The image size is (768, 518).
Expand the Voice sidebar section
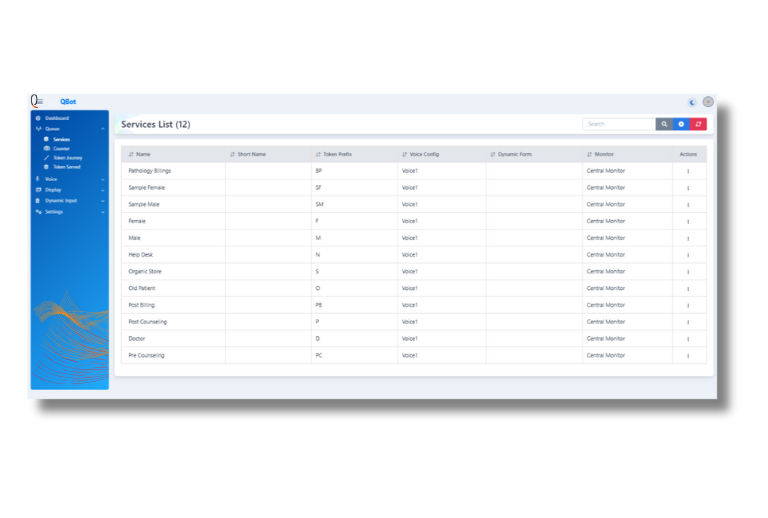point(51,179)
